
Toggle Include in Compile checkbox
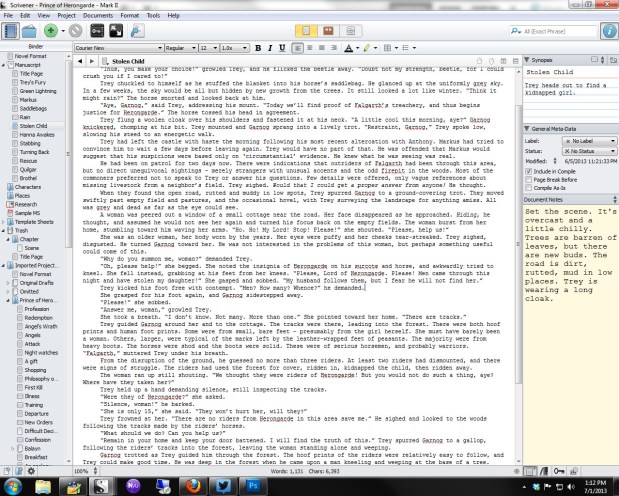528,171
